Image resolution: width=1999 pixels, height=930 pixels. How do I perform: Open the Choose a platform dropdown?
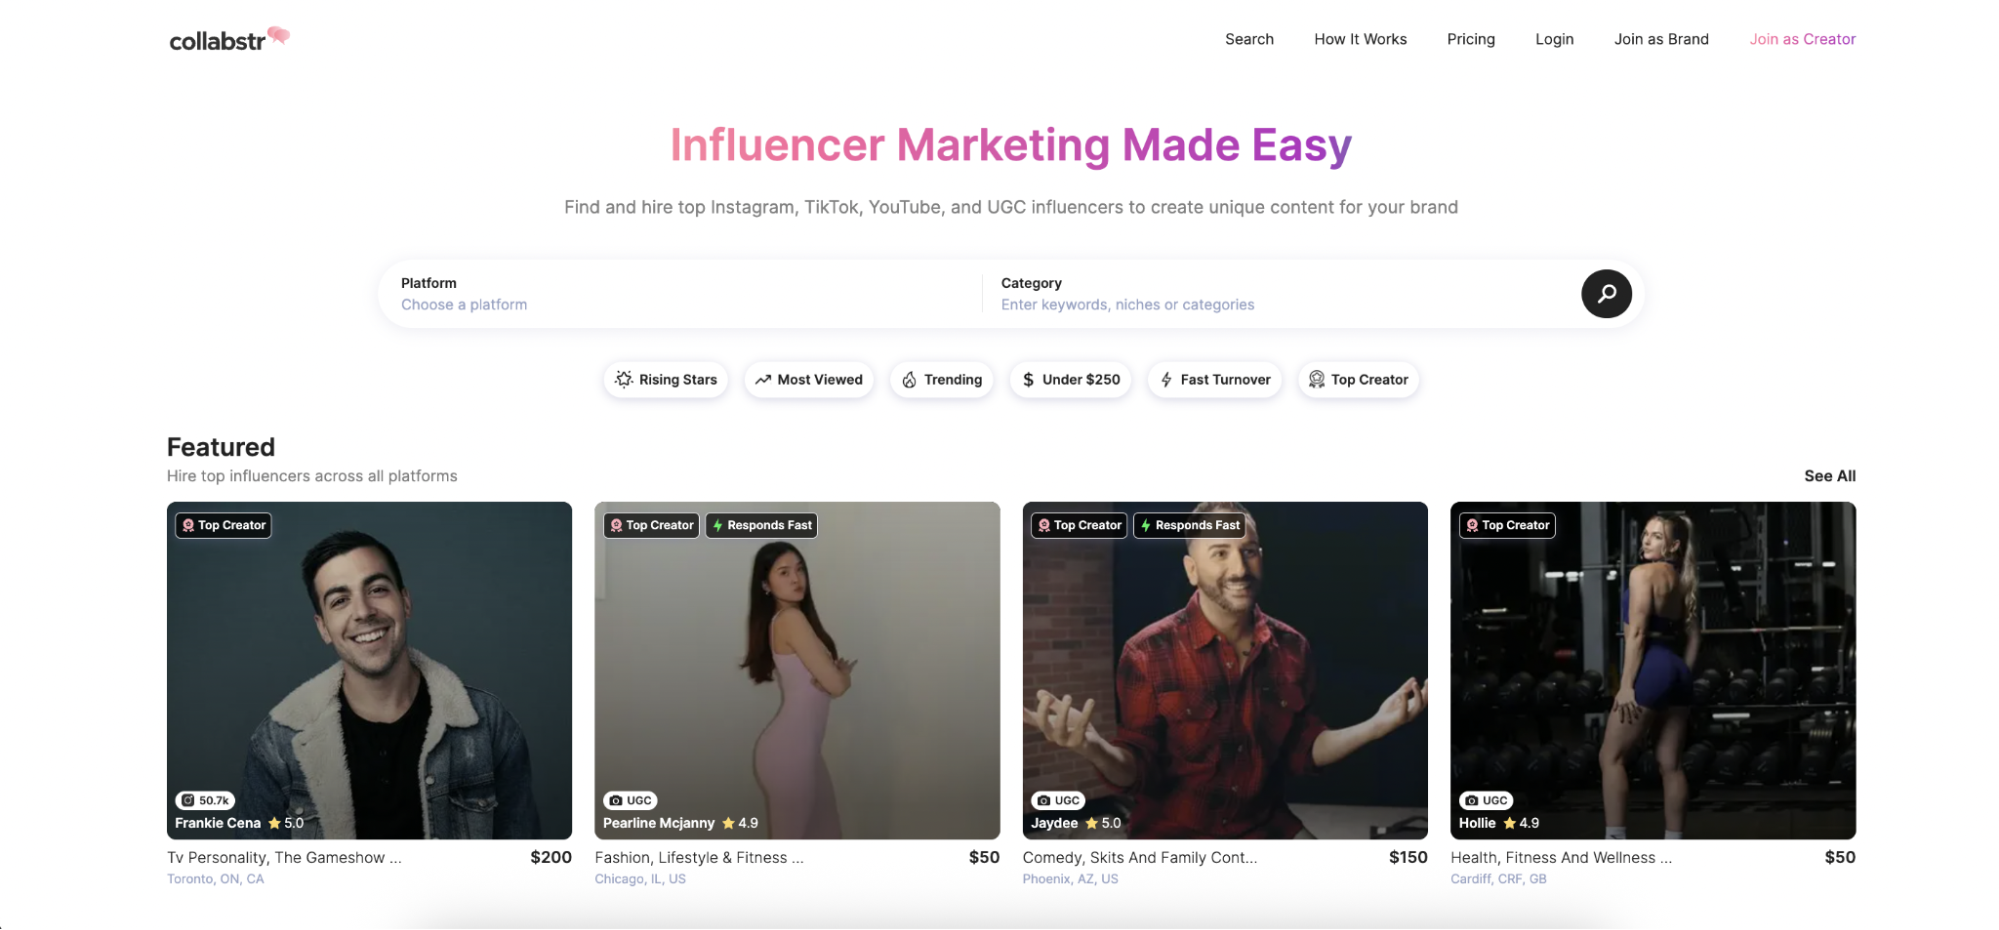(464, 305)
